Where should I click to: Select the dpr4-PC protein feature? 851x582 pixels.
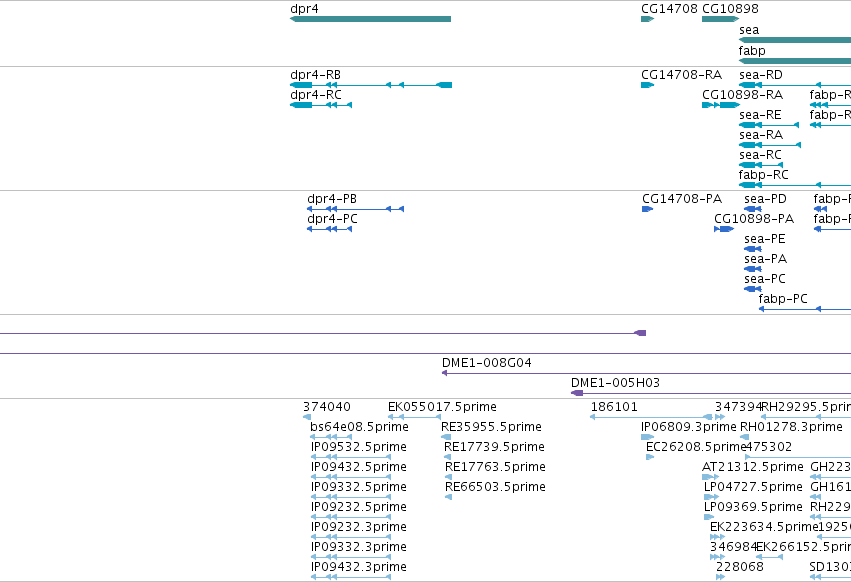tap(329, 229)
